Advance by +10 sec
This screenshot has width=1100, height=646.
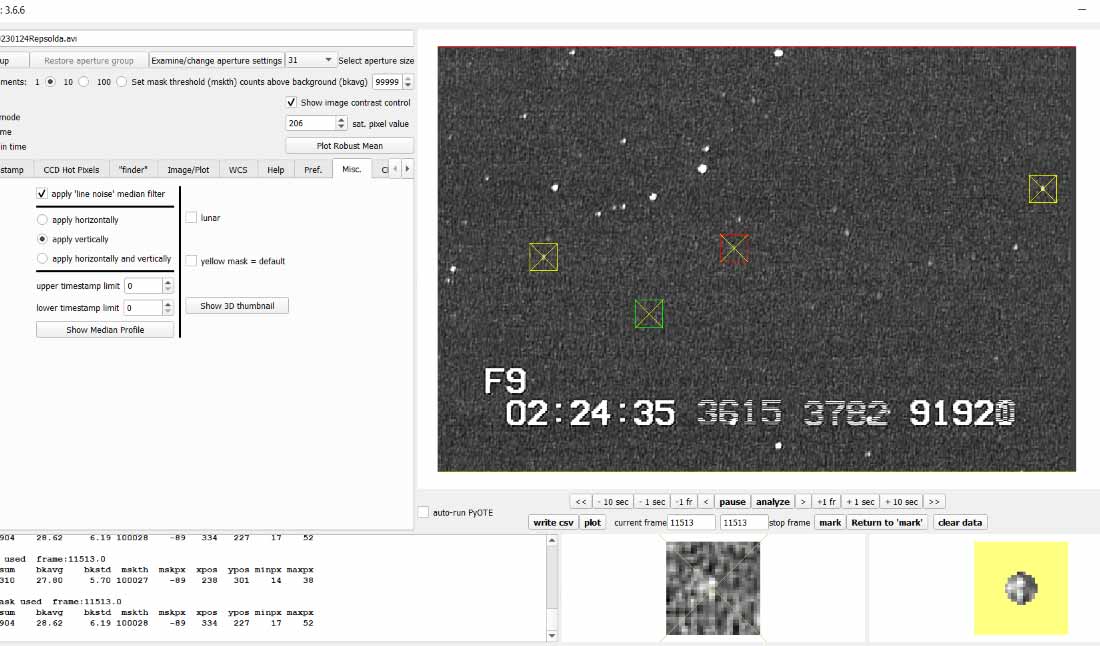coord(901,502)
